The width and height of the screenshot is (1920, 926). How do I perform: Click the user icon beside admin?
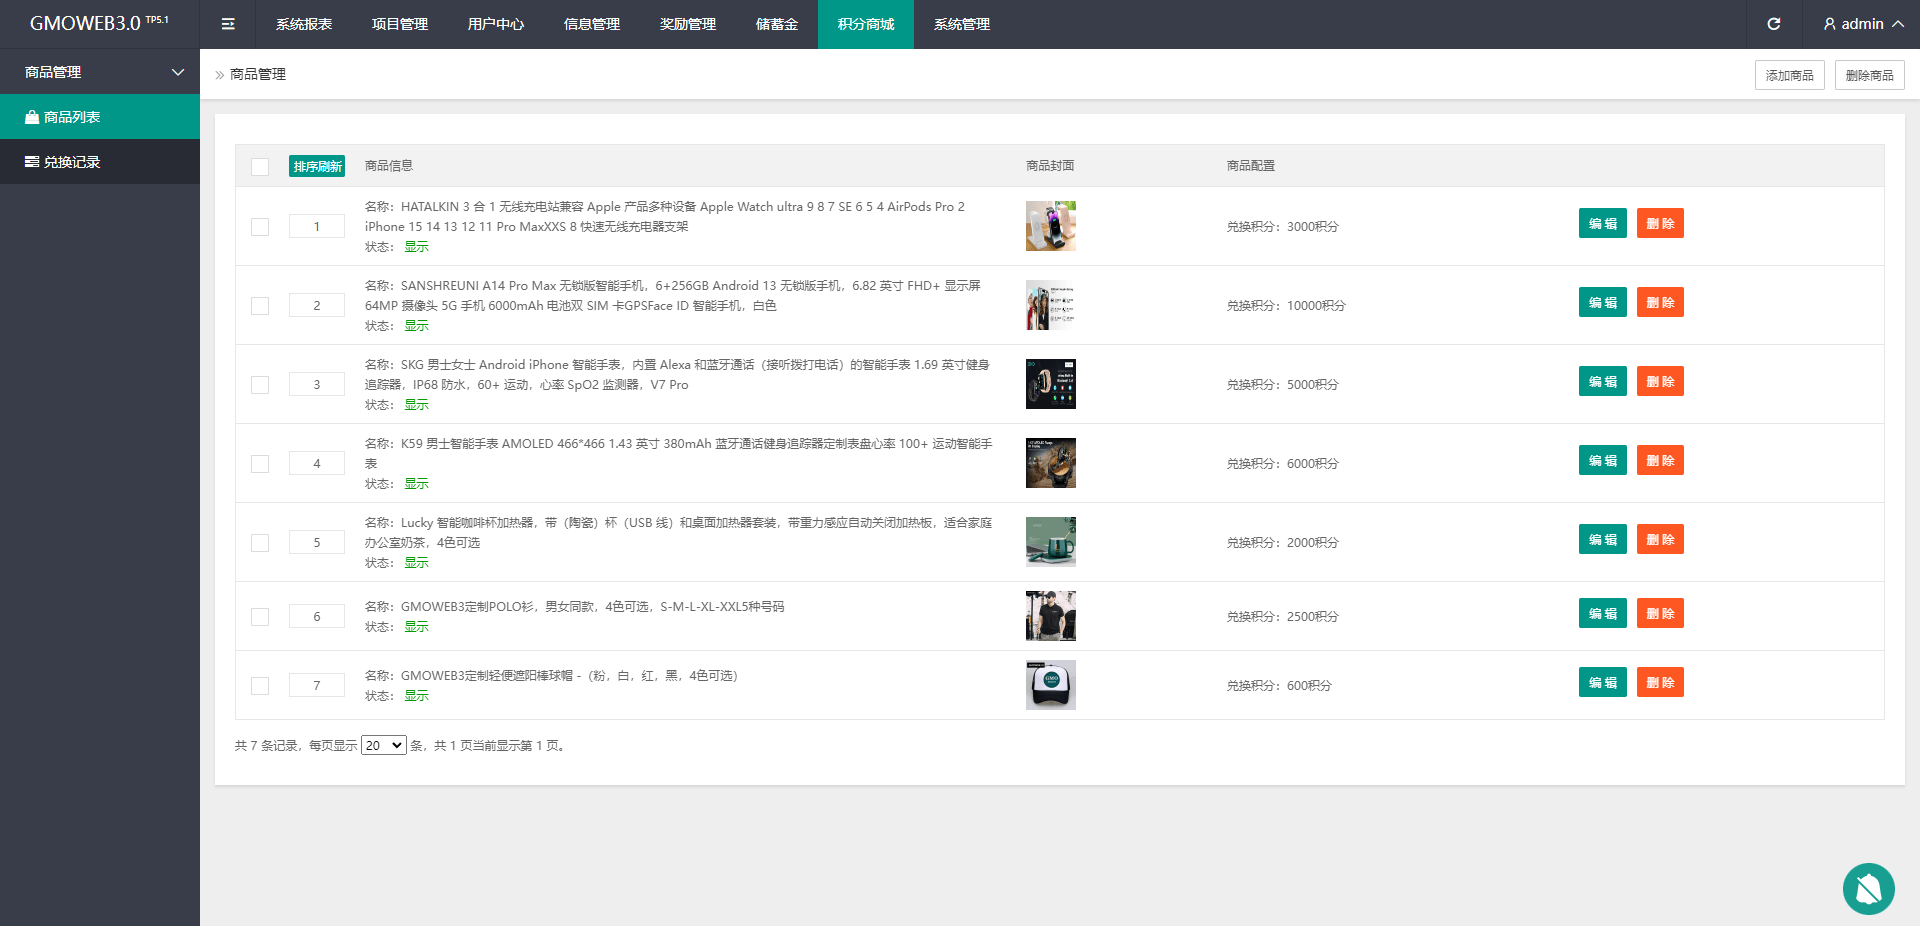click(1829, 24)
